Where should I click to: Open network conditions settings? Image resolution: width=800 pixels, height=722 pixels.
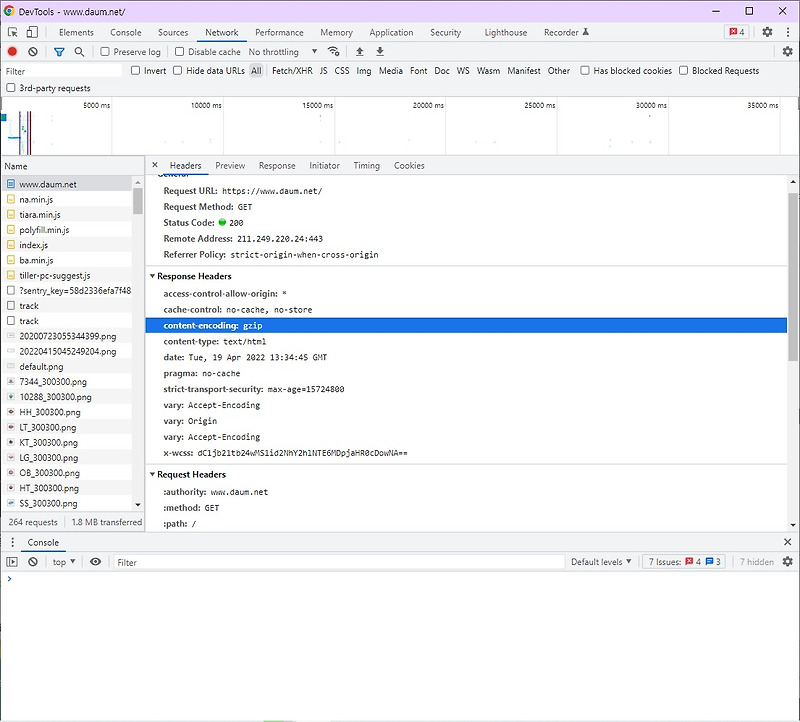[x=333, y=50]
